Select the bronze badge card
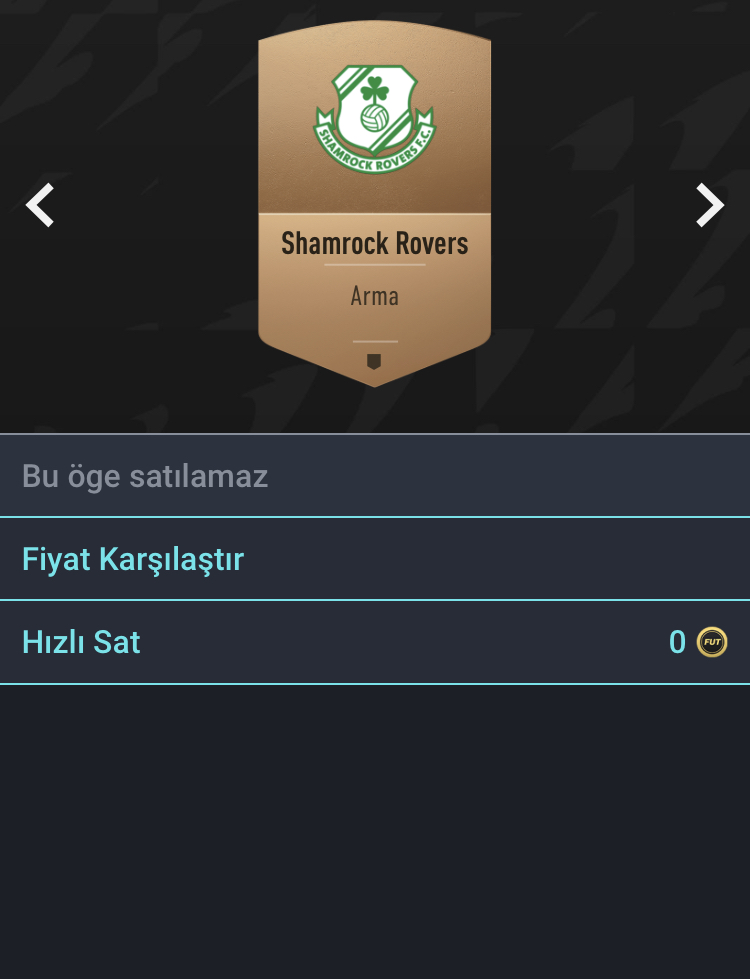 tap(375, 204)
